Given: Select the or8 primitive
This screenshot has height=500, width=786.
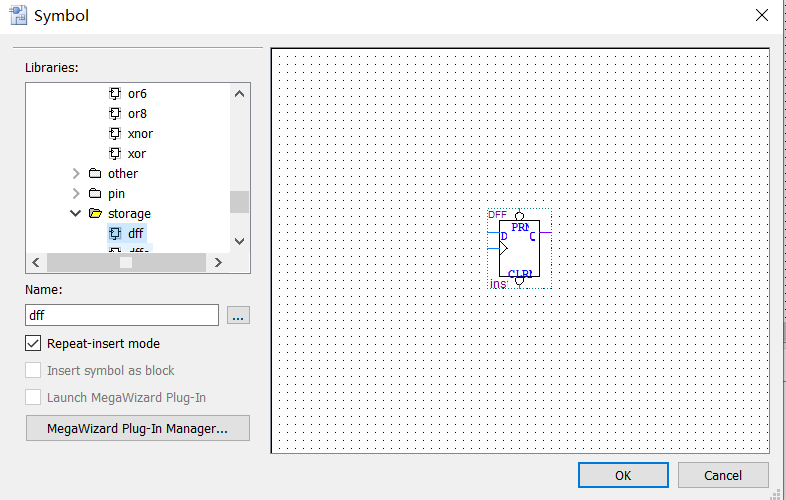Looking at the screenshot, I should click(x=137, y=113).
